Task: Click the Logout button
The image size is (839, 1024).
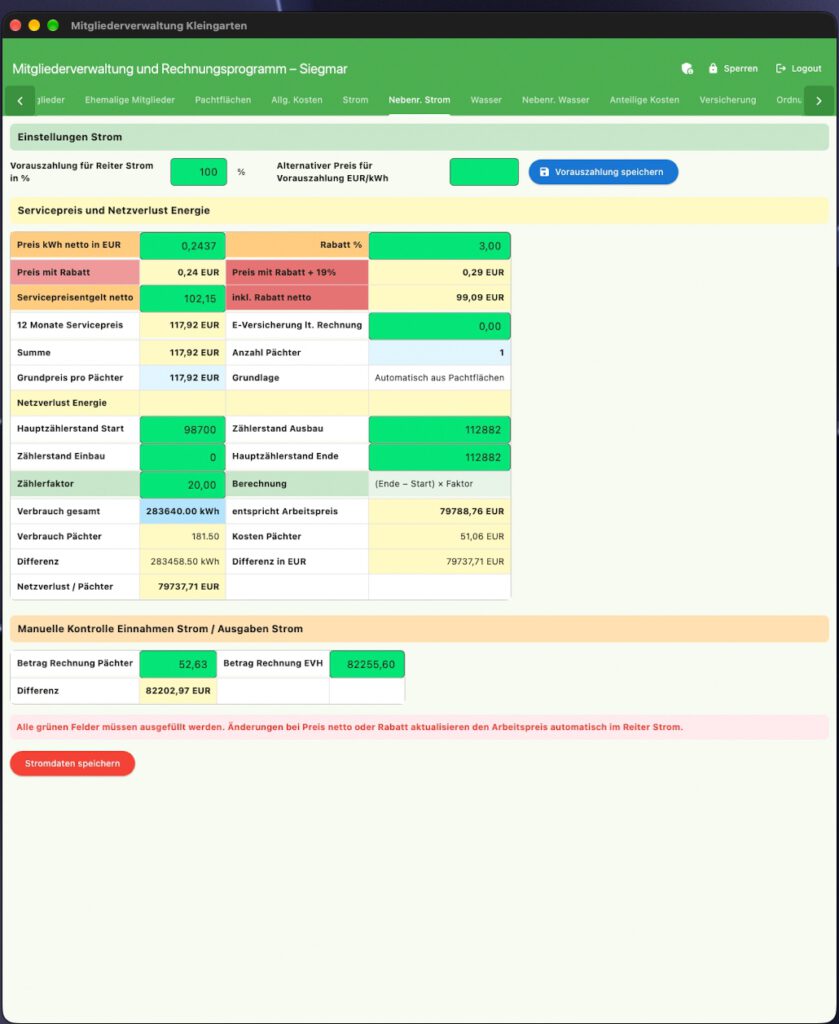Action: [x=799, y=69]
